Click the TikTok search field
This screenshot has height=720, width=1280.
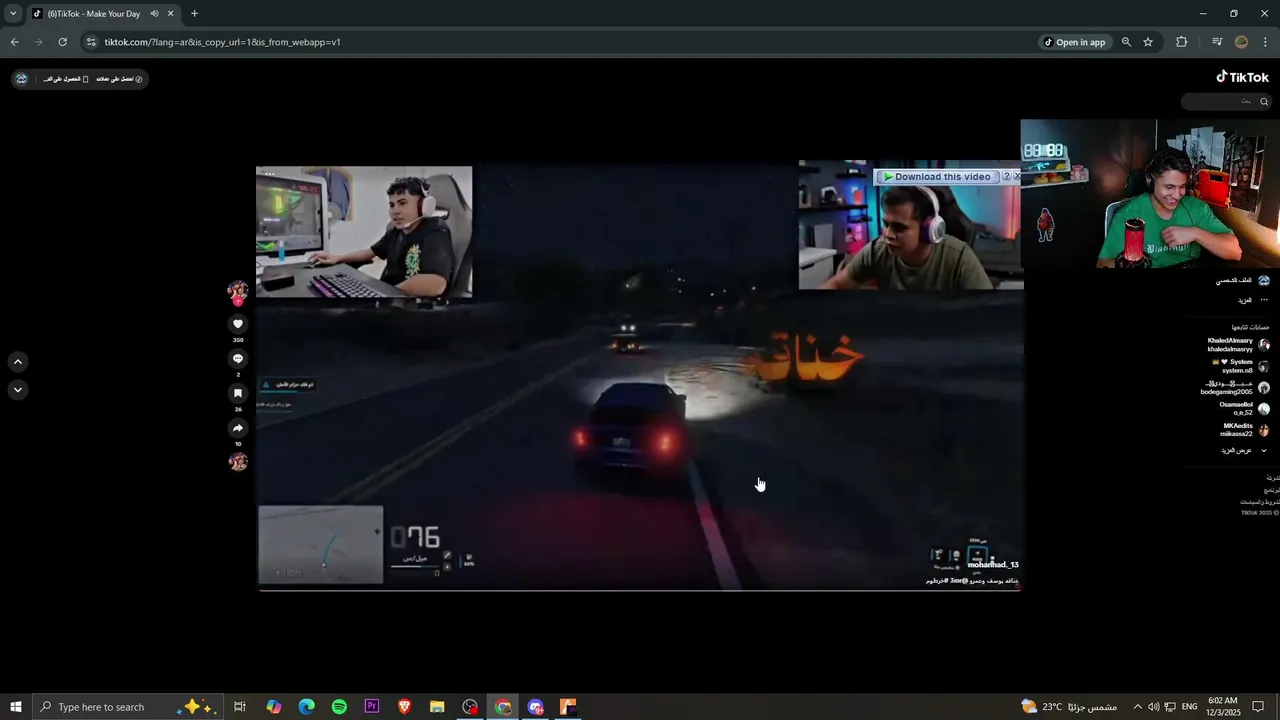click(1226, 102)
